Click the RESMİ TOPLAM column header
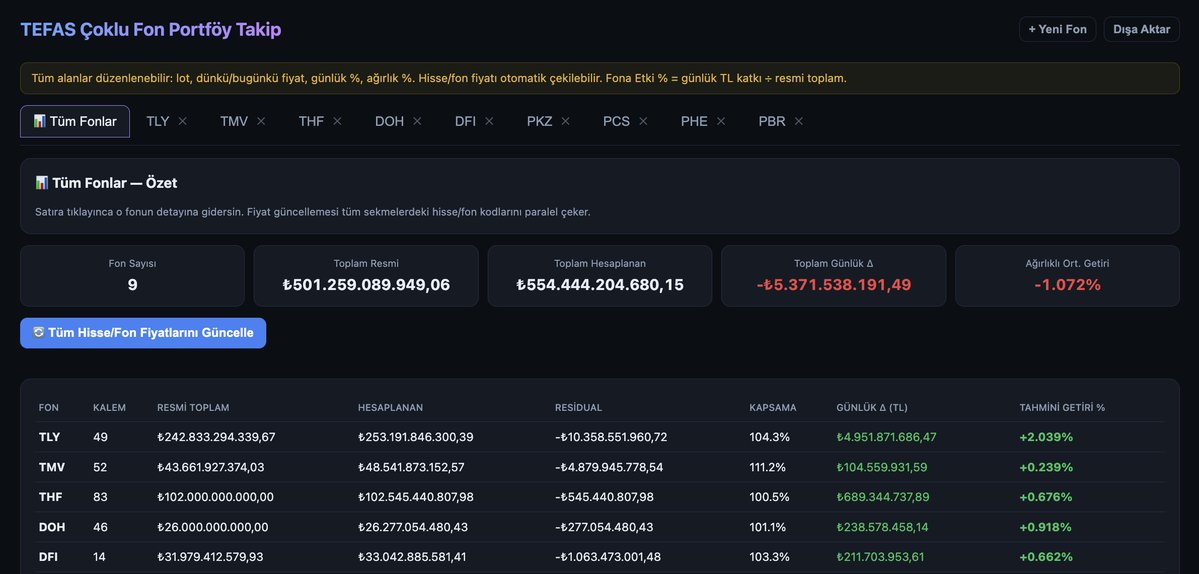Screen dimensions: 1199x574 tap(193, 407)
